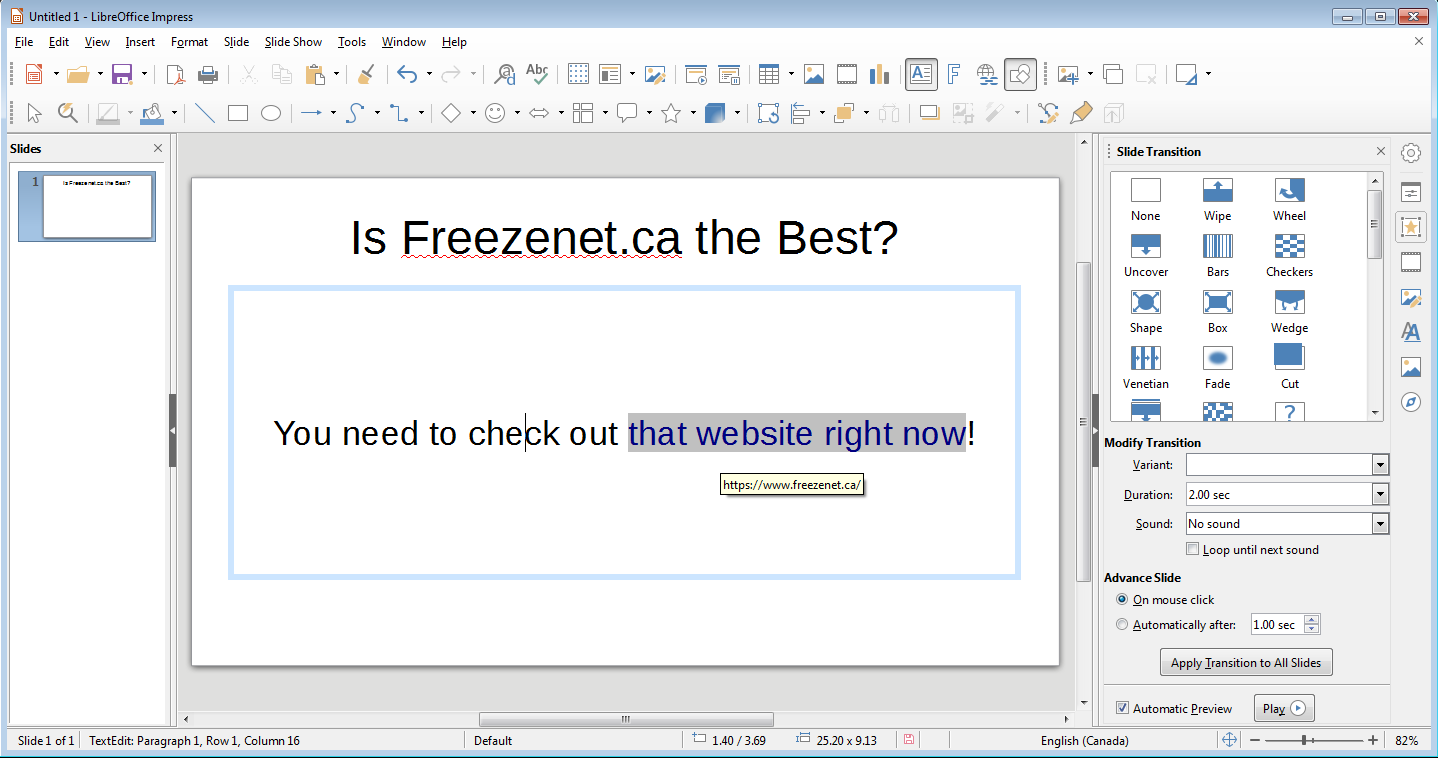1438x758 pixels.
Task: Click the 82% zoom level in status bar
Action: (x=1407, y=741)
